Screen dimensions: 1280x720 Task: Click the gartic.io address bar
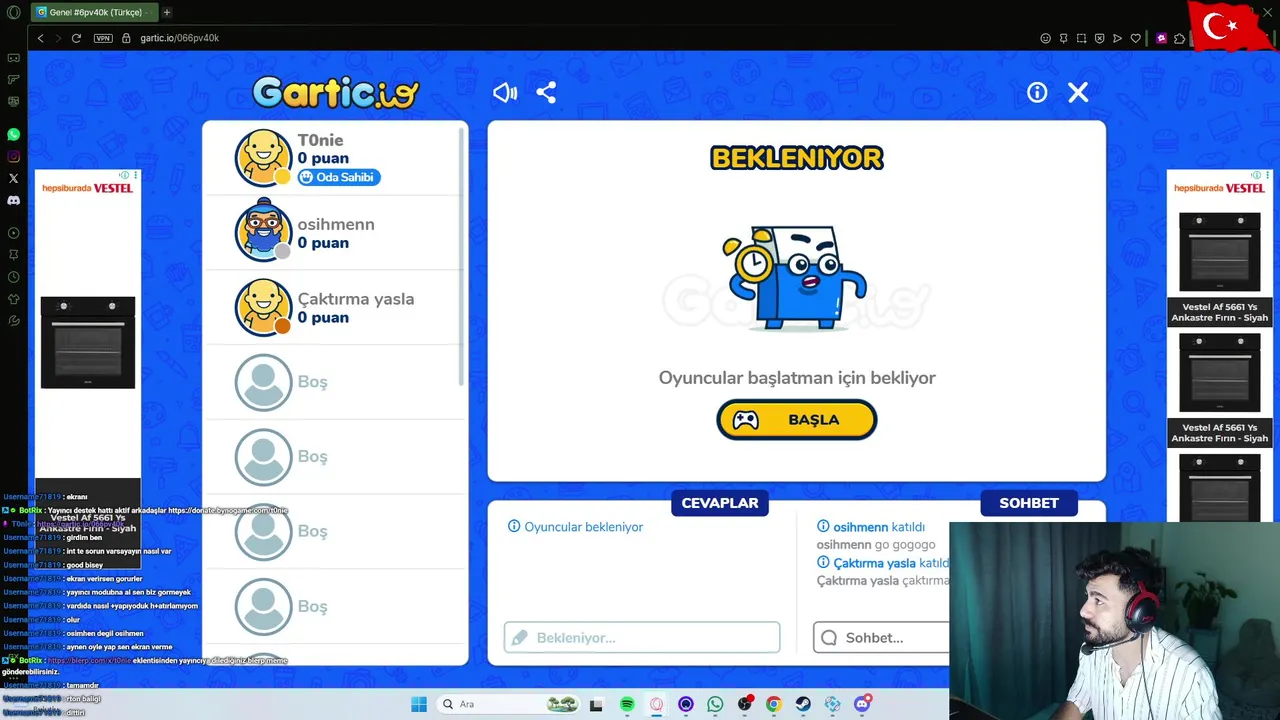[x=180, y=38]
